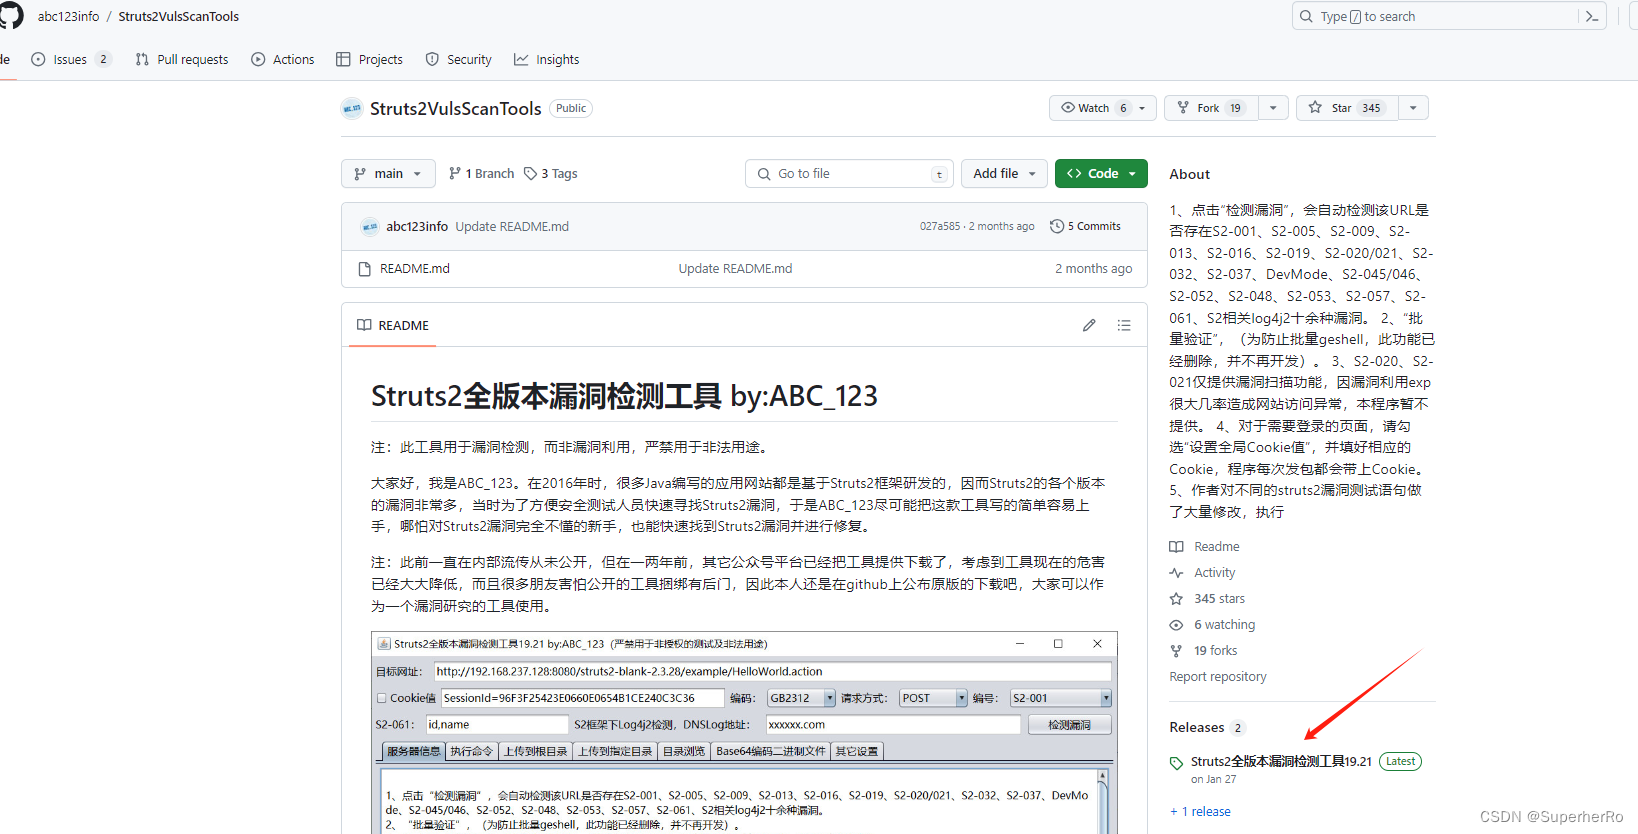Click the GitHub logo icon
Screen dimensions: 1638x834
[11, 15]
